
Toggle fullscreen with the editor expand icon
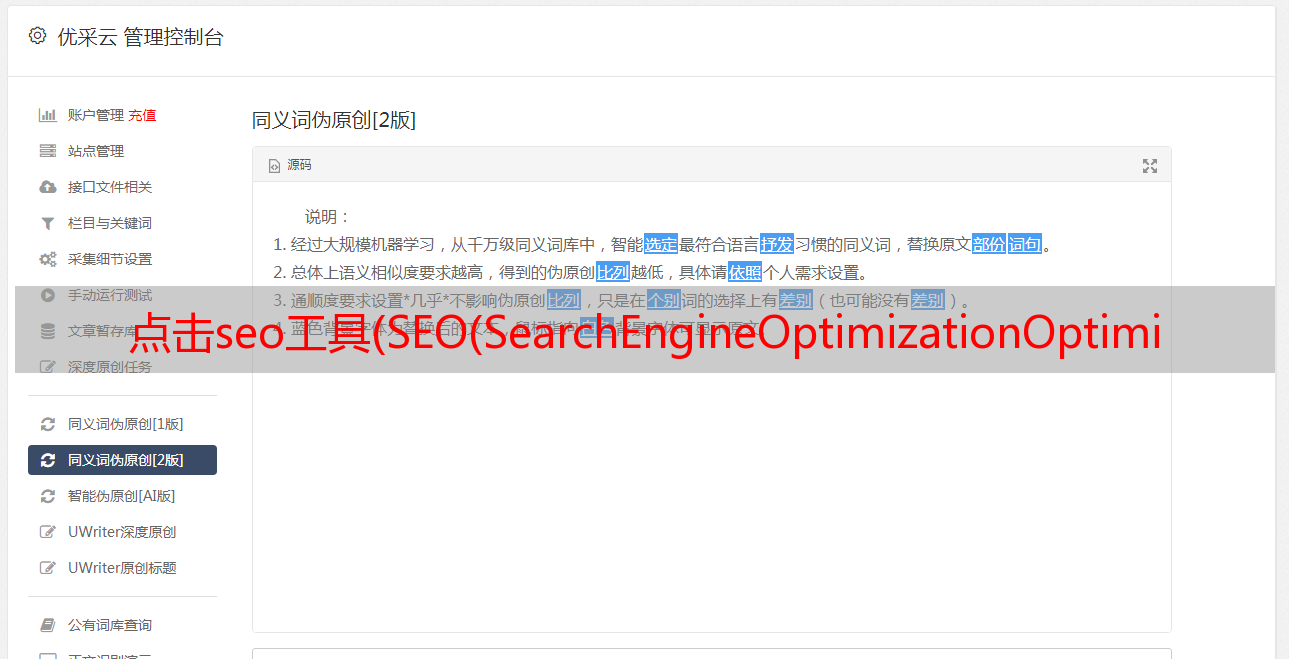[x=1150, y=166]
